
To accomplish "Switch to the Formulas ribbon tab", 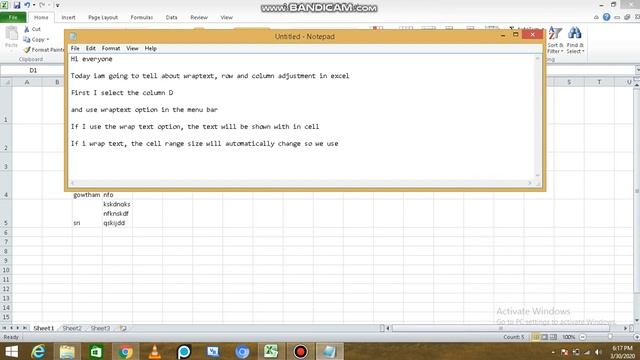I will pyautogui.click(x=142, y=18).
